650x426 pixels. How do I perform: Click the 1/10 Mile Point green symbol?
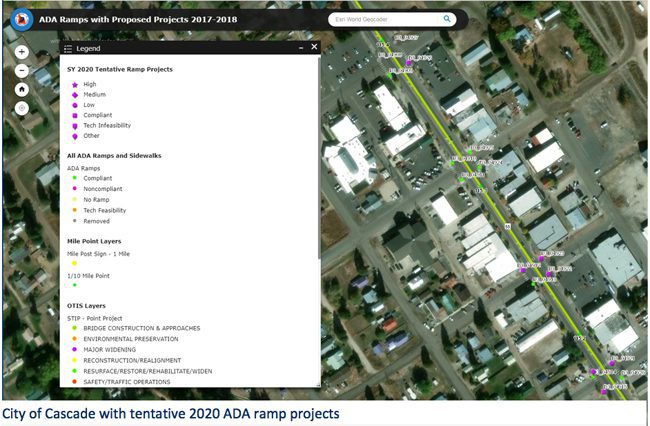[x=75, y=285]
